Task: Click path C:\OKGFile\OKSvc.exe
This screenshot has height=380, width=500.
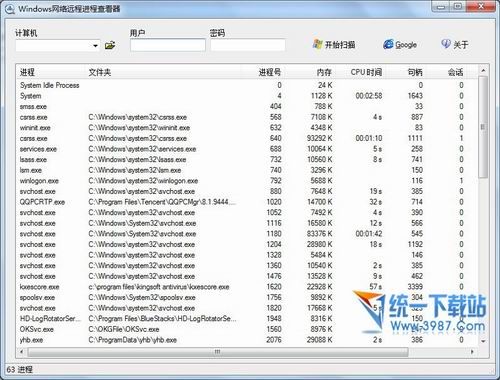Action: coord(124,329)
